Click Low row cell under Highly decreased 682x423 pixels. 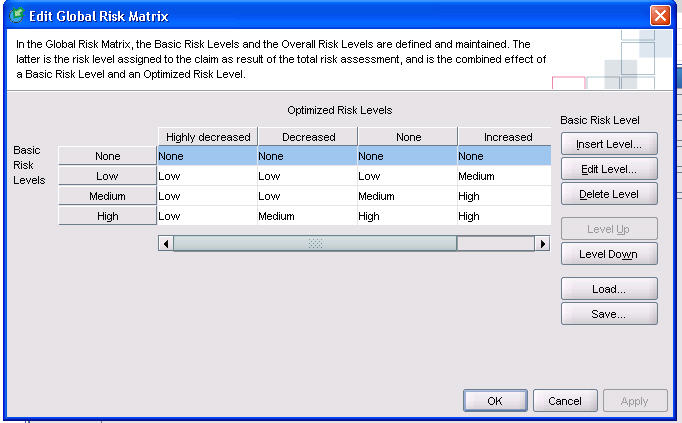[207, 176]
